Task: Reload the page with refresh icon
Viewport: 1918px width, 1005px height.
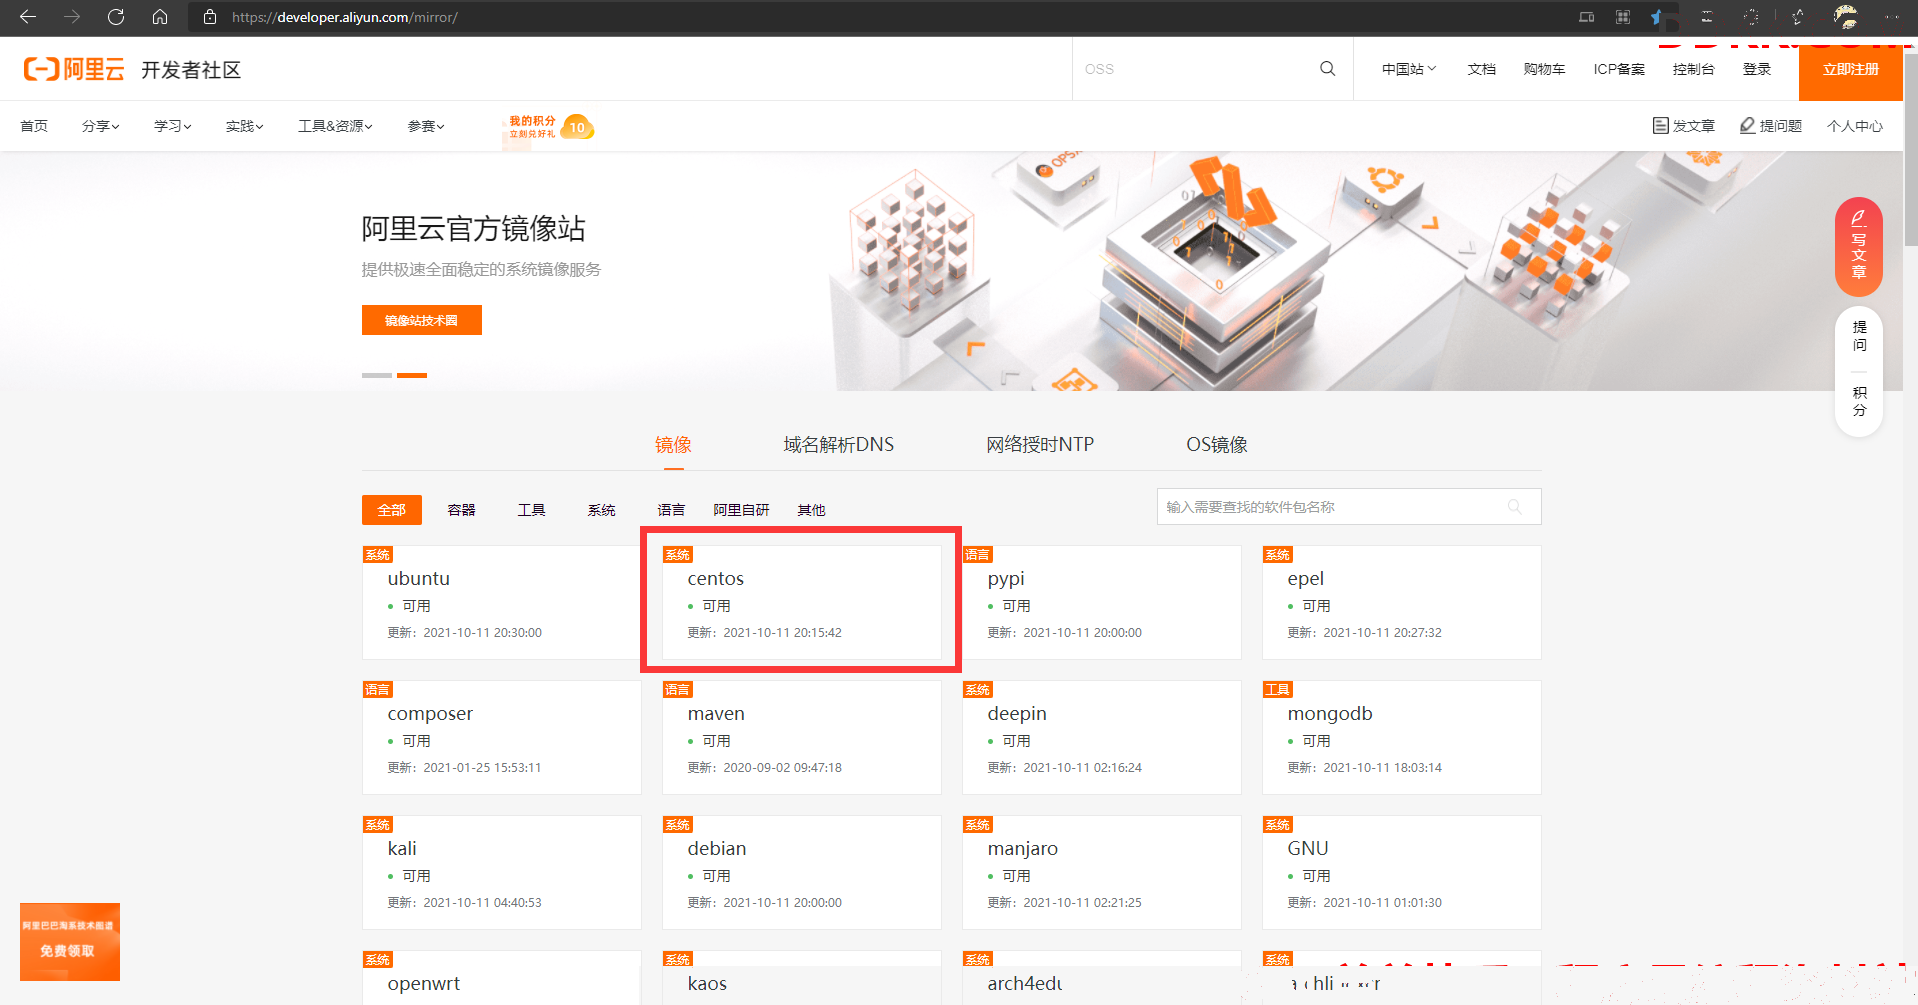Action: [116, 17]
